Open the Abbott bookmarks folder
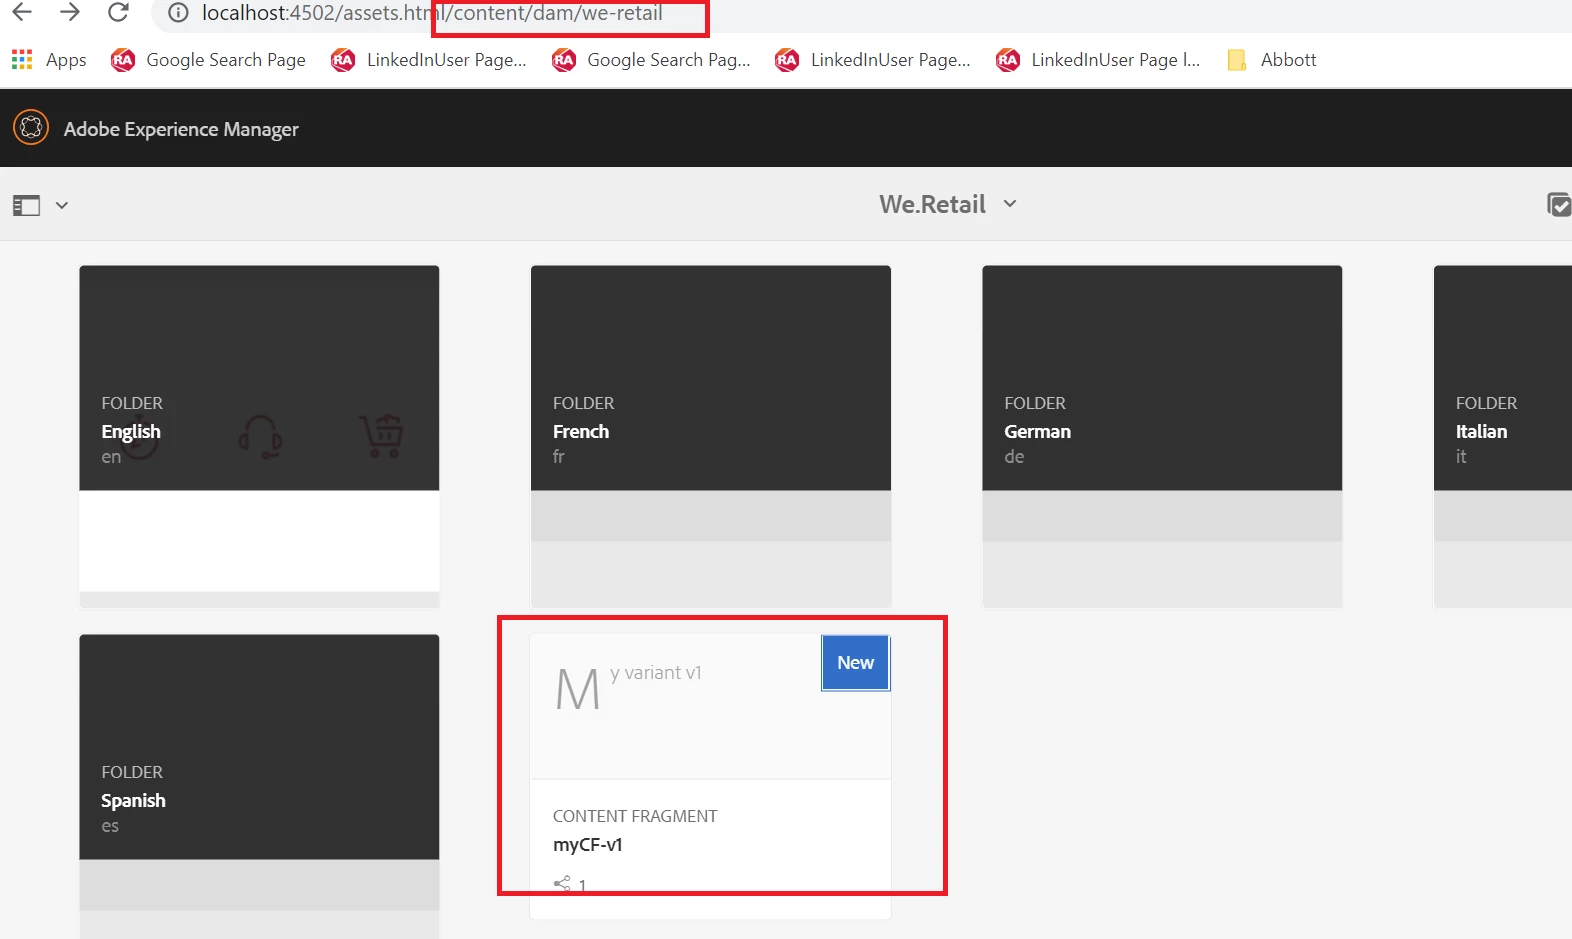Screen dimensions: 1572x939 pos(1272,60)
